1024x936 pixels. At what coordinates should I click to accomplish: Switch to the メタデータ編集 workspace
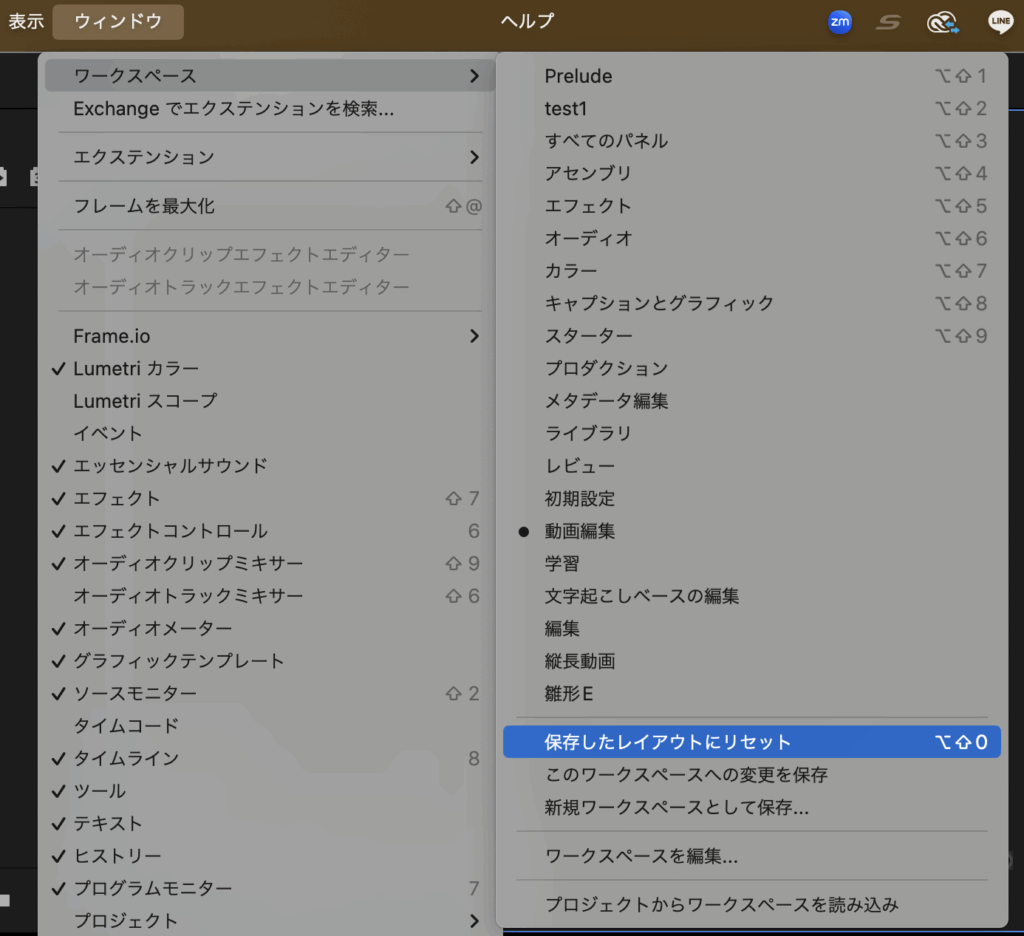click(752, 400)
